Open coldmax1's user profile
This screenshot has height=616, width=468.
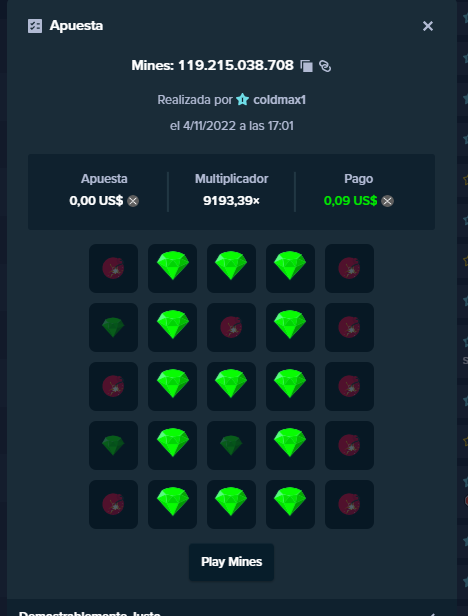tap(279, 100)
